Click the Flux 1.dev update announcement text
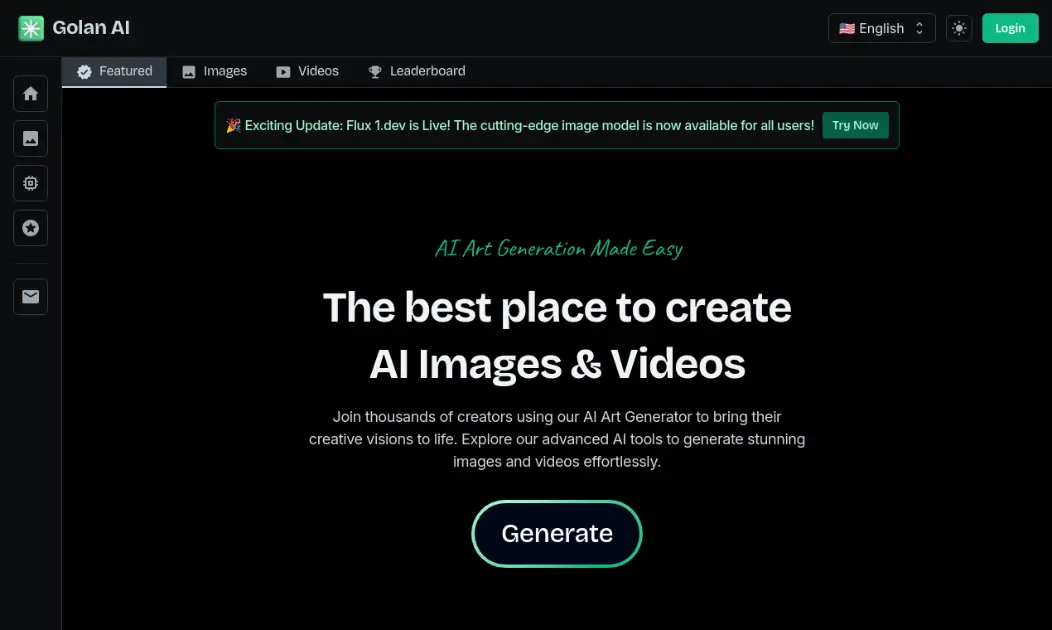This screenshot has width=1052, height=630. [519, 125]
